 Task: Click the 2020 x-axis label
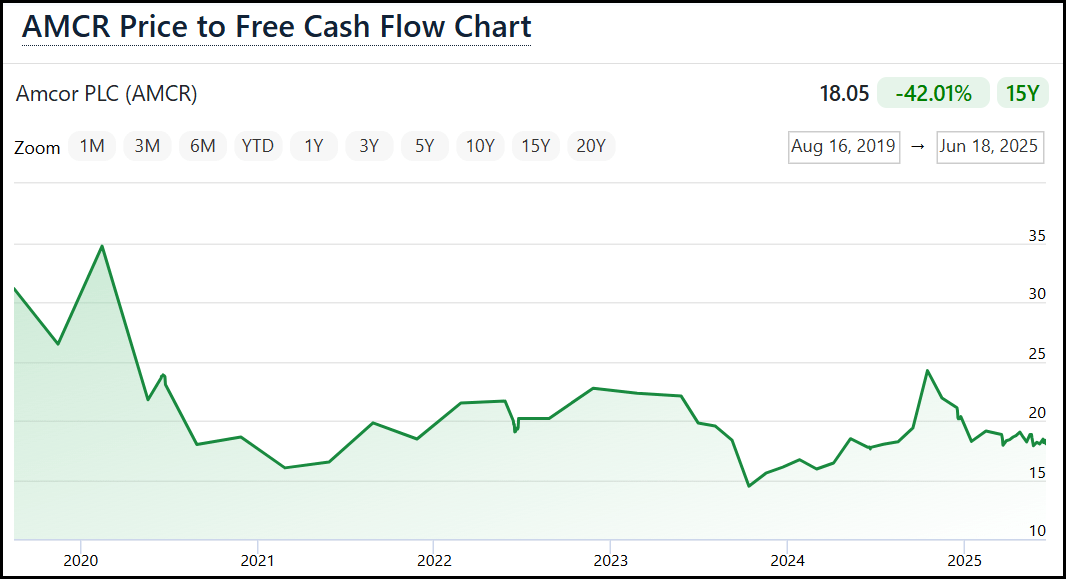click(81, 561)
